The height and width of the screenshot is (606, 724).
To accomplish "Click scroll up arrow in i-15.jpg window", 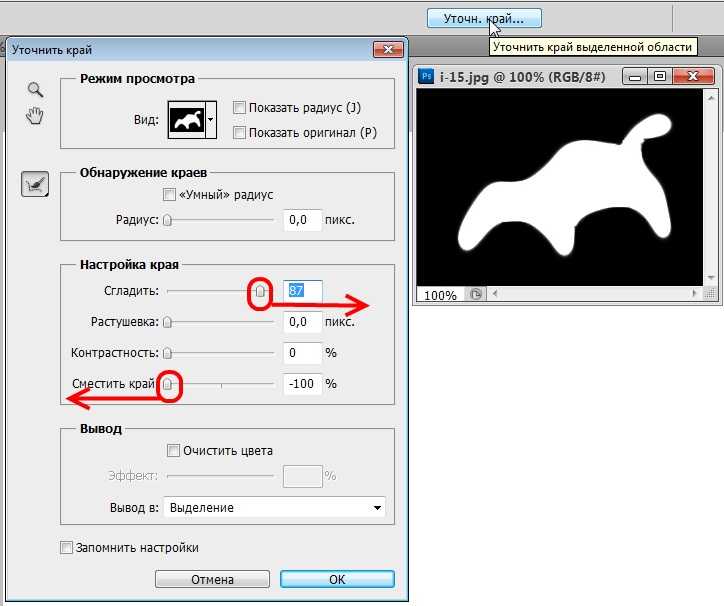I will (711, 97).
